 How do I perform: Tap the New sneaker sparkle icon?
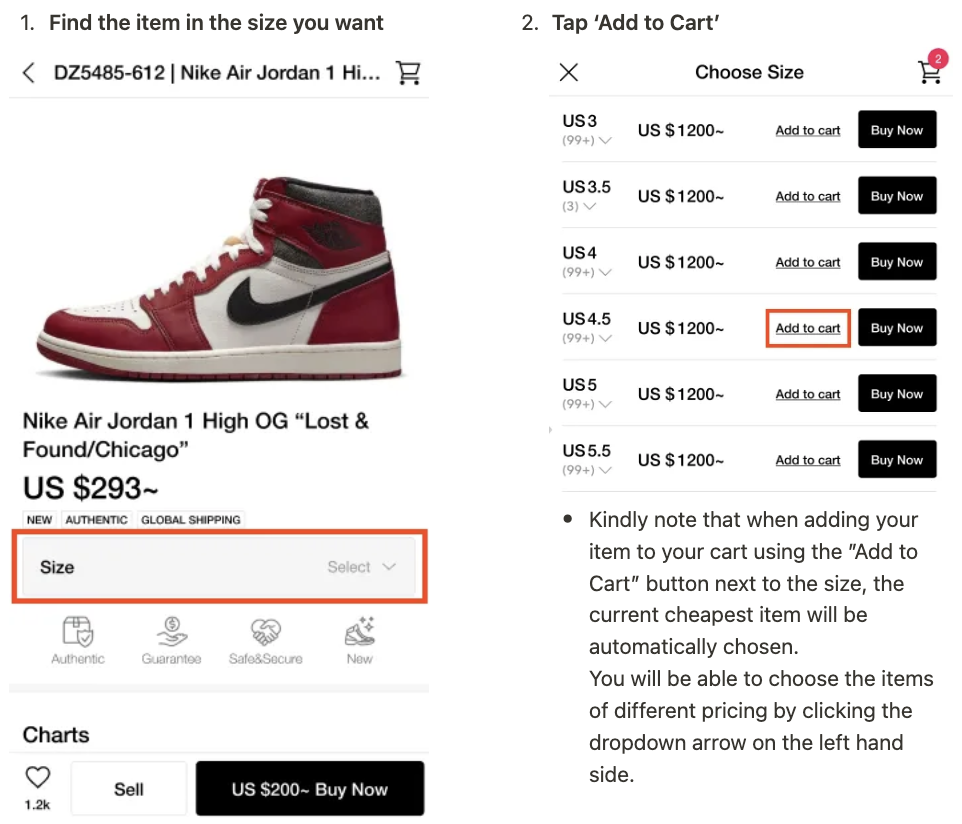pos(359,632)
